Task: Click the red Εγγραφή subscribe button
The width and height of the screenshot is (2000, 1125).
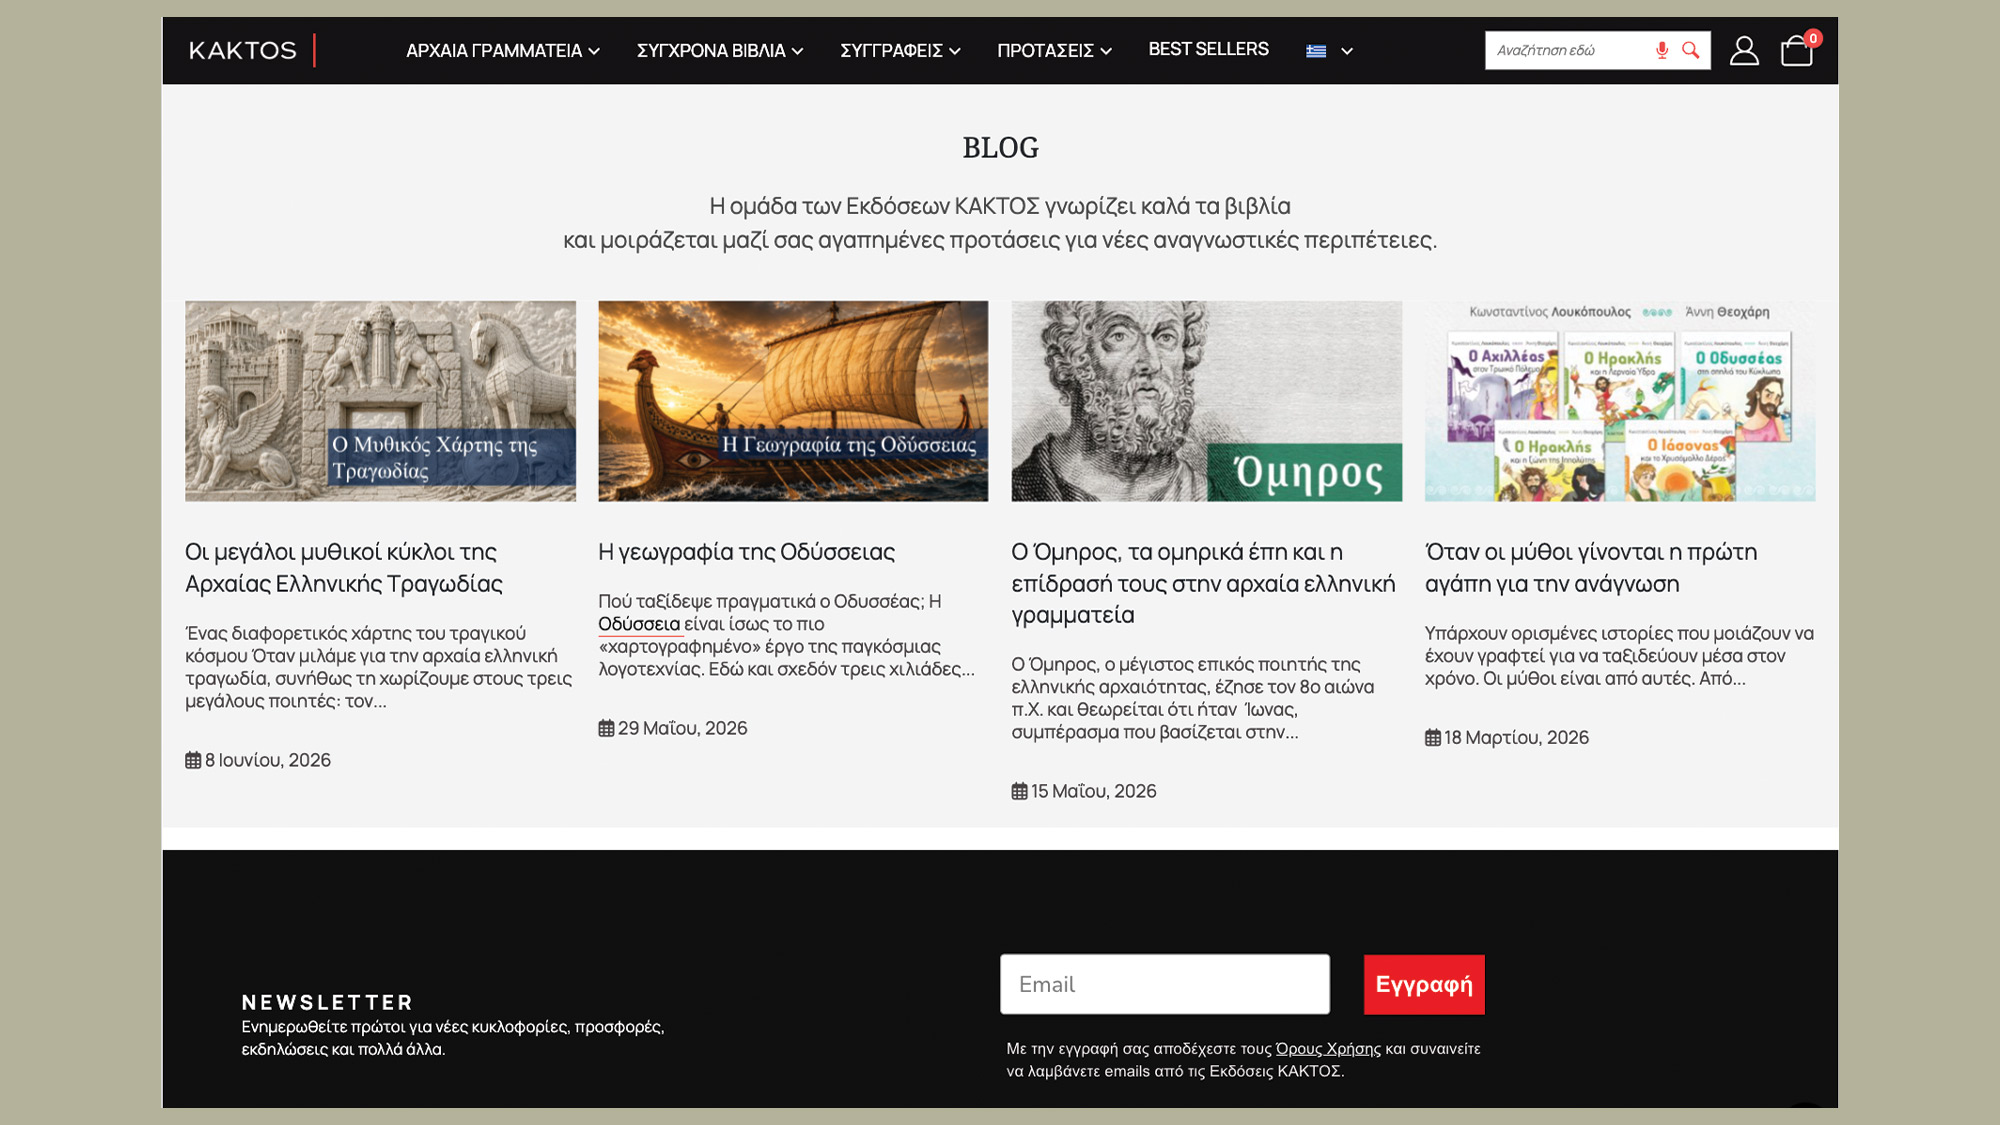Action: [x=1424, y=984]
